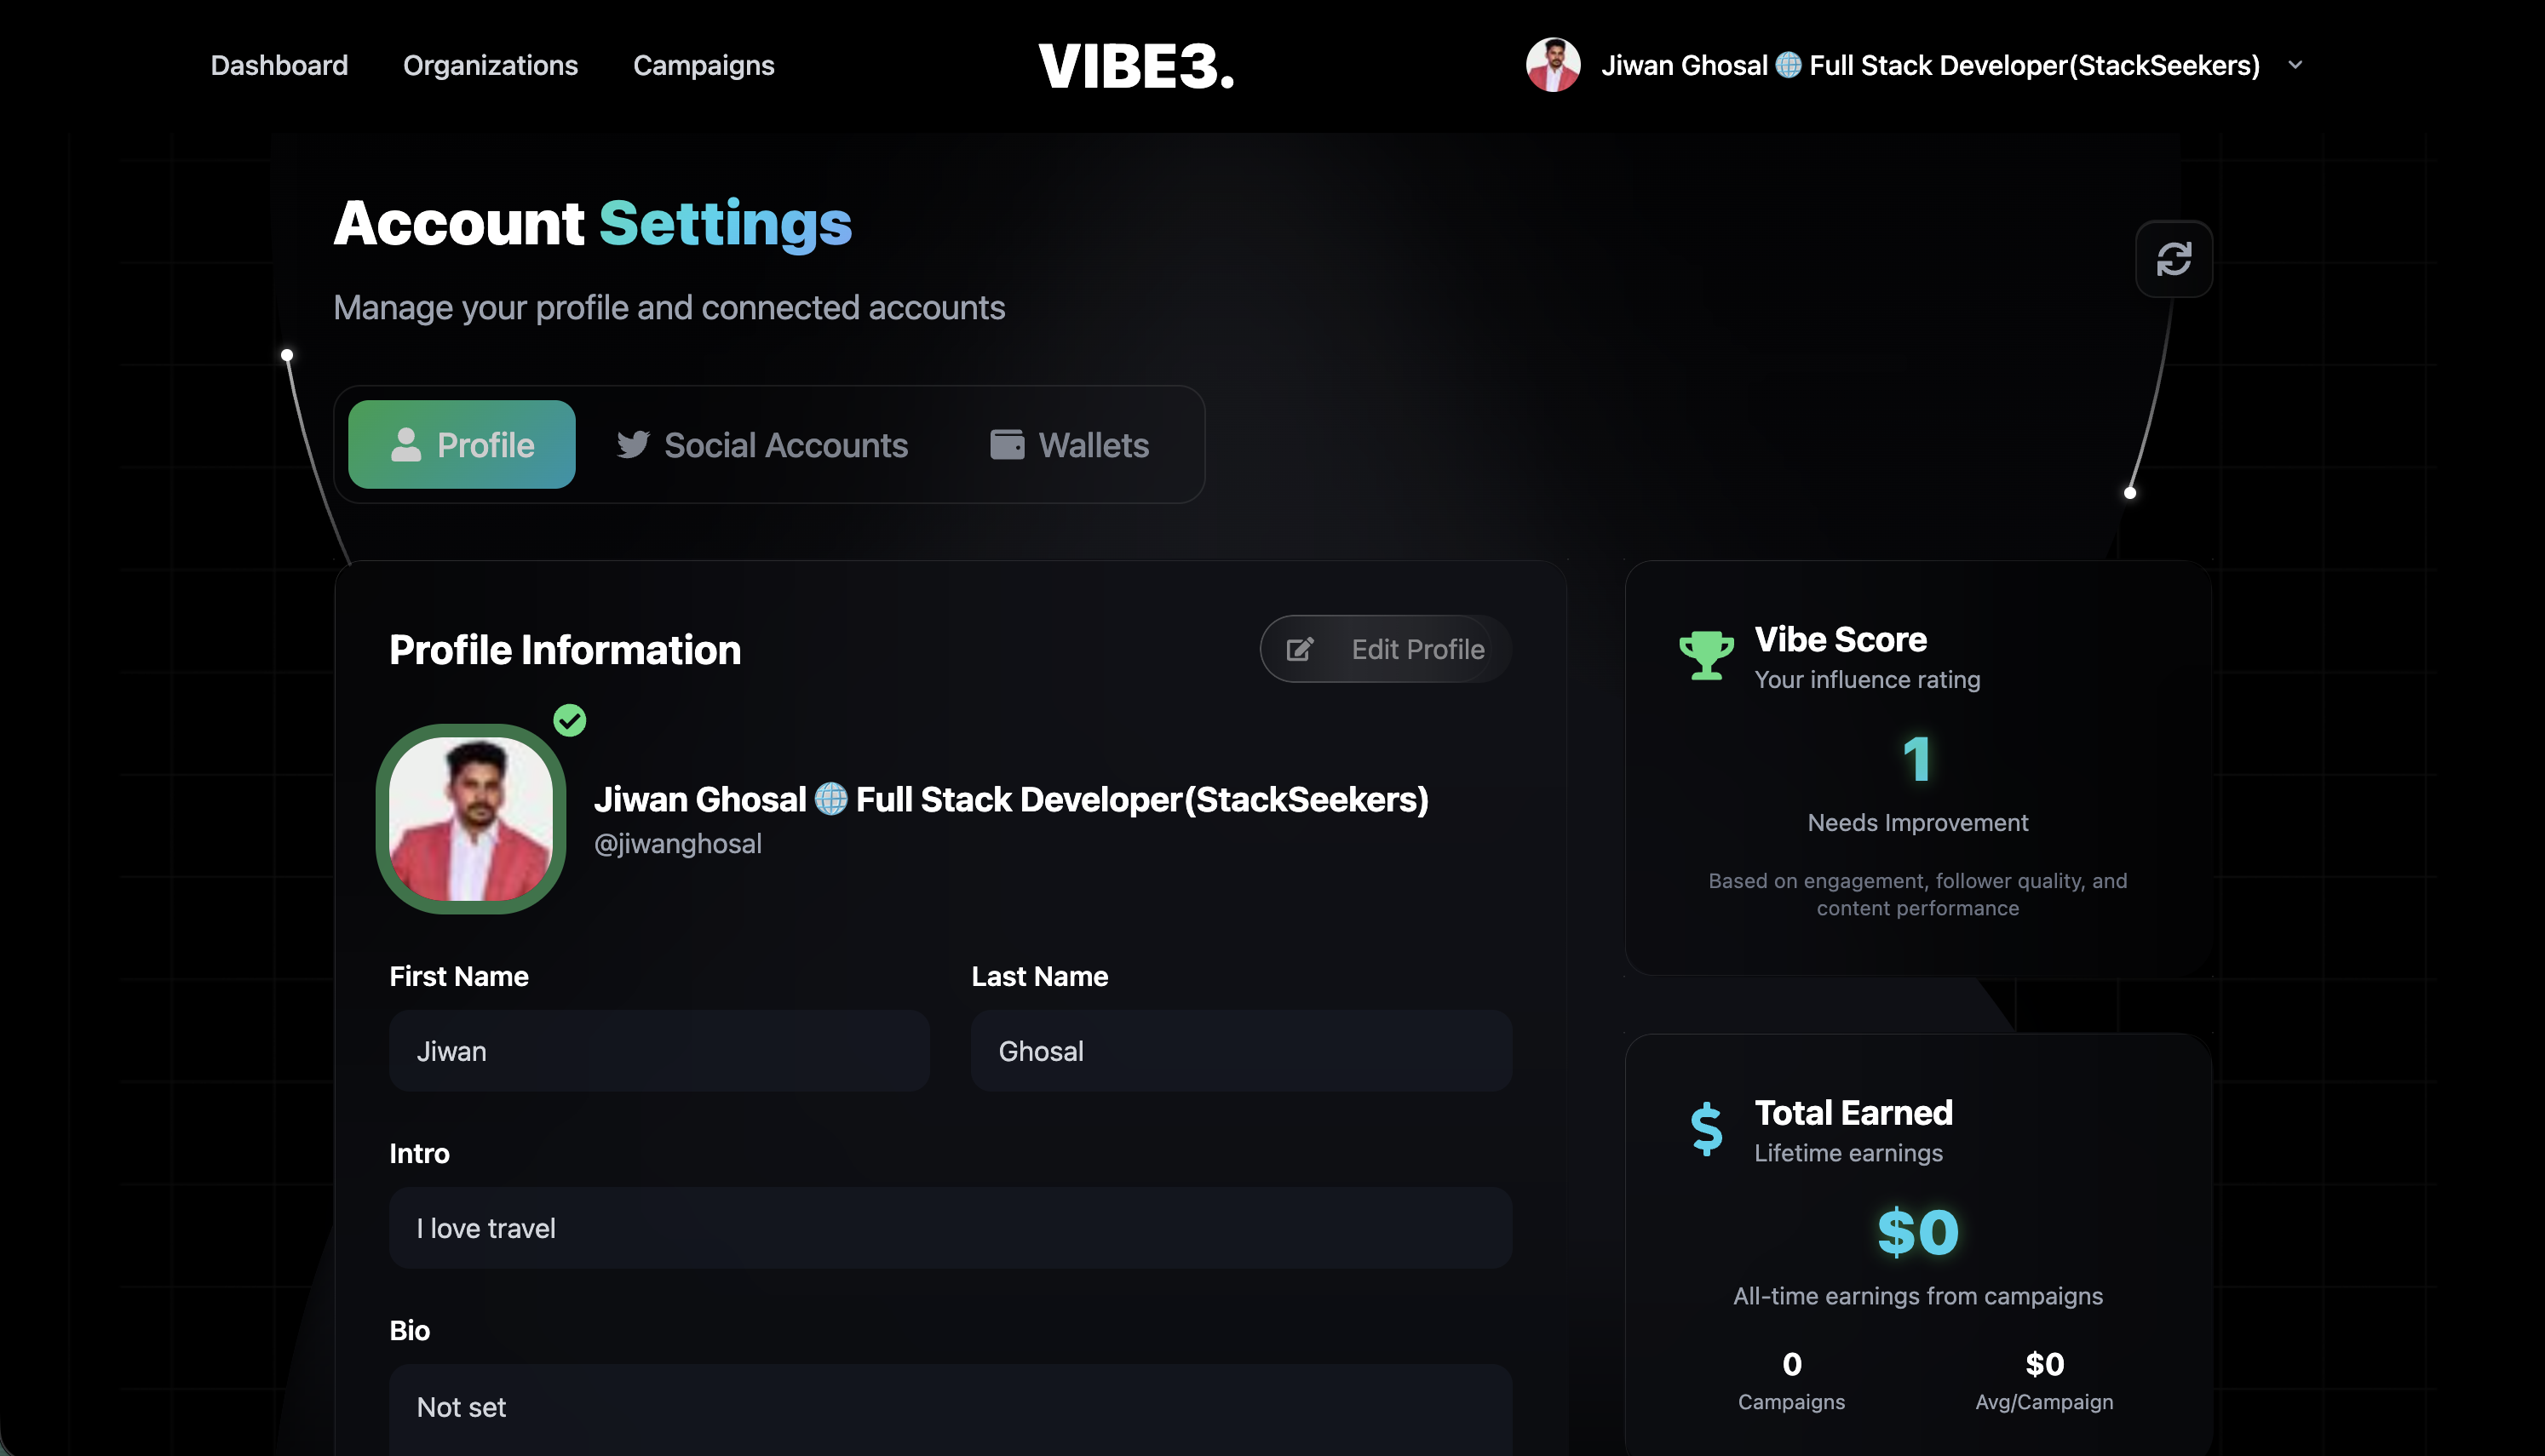Navigate to Campaigns
The height and width of the screenshot is (1456, 2545).
pos(703,65)
